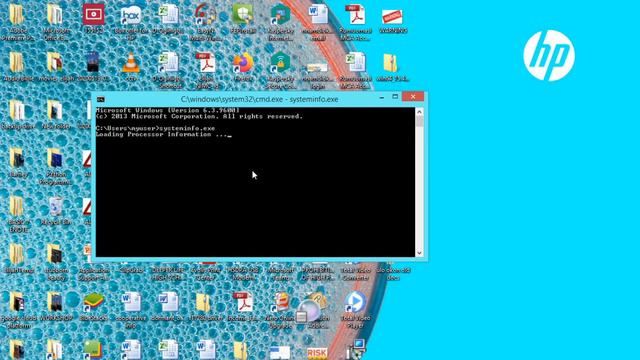
Task: Open the Recycle Bin desktop icon
Action: point(56,207)
